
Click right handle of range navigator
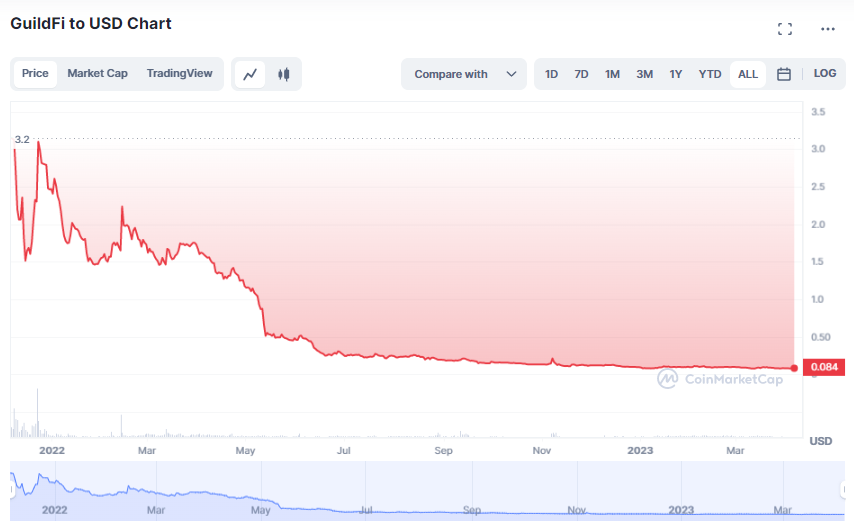[x=845, y=489]
